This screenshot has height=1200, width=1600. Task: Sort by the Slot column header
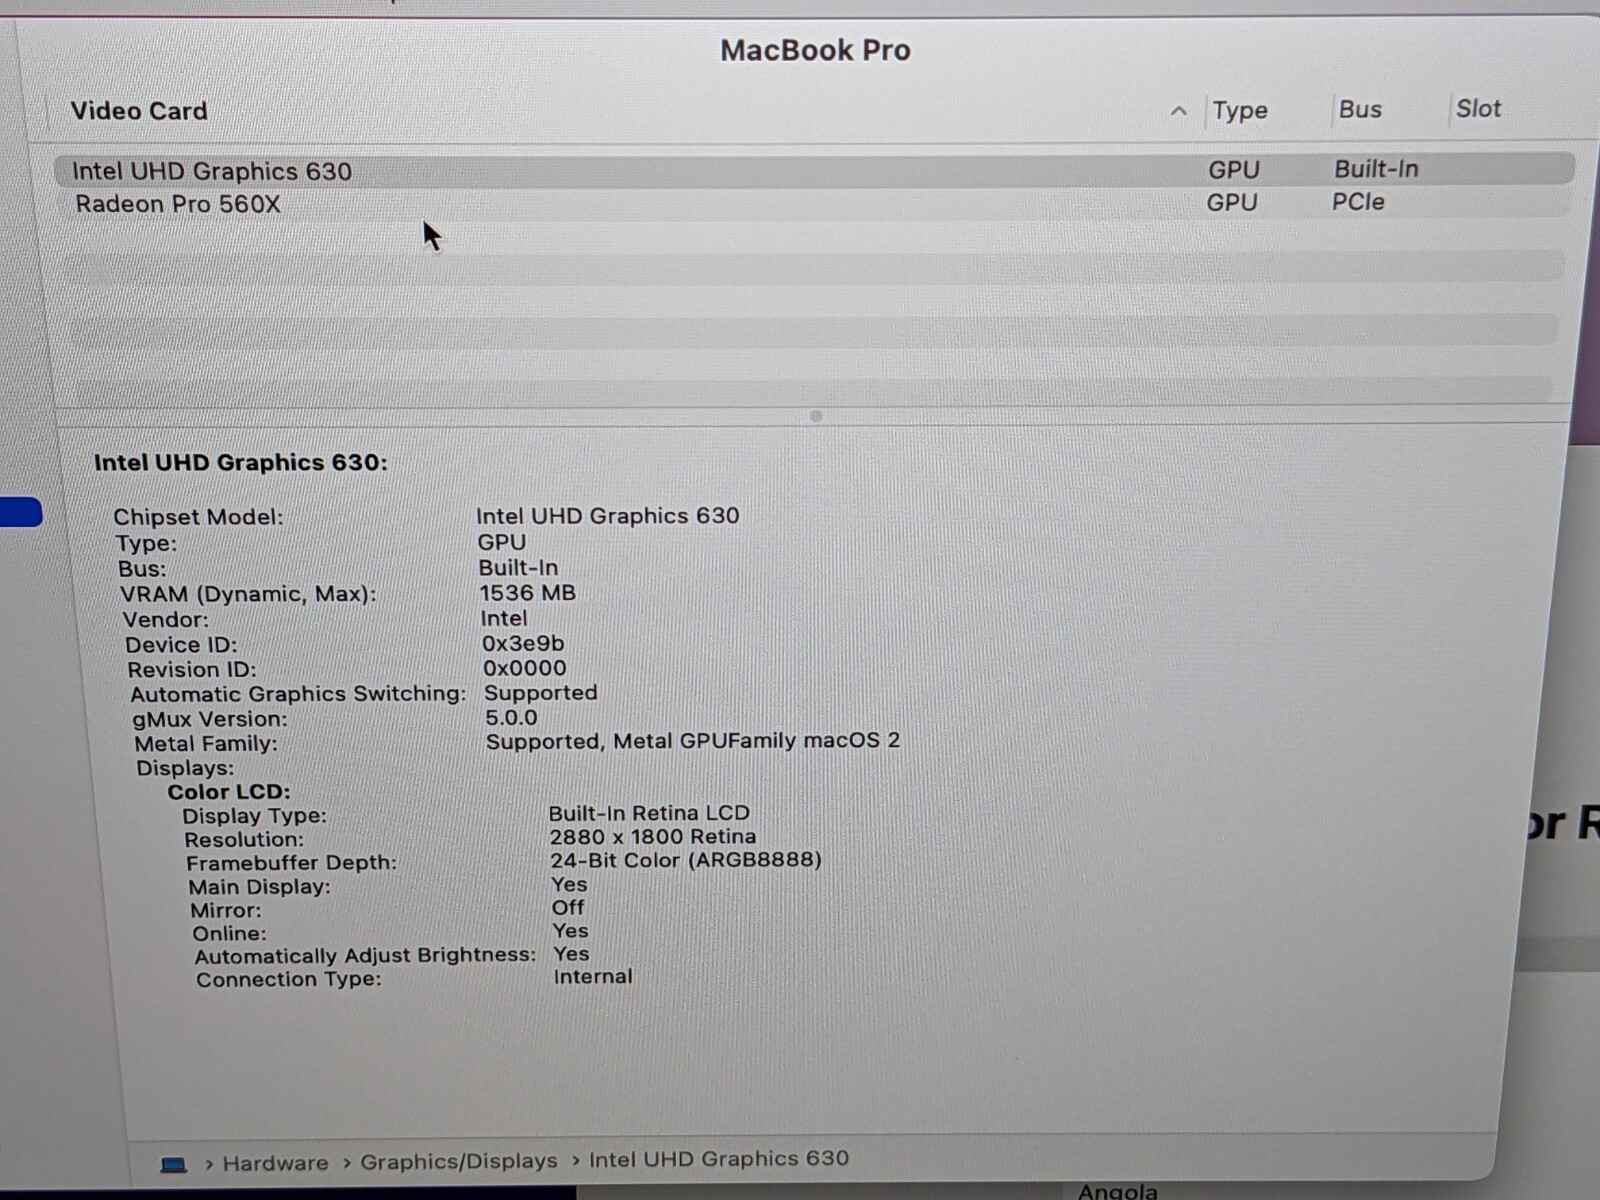(x=1478, y=108)
